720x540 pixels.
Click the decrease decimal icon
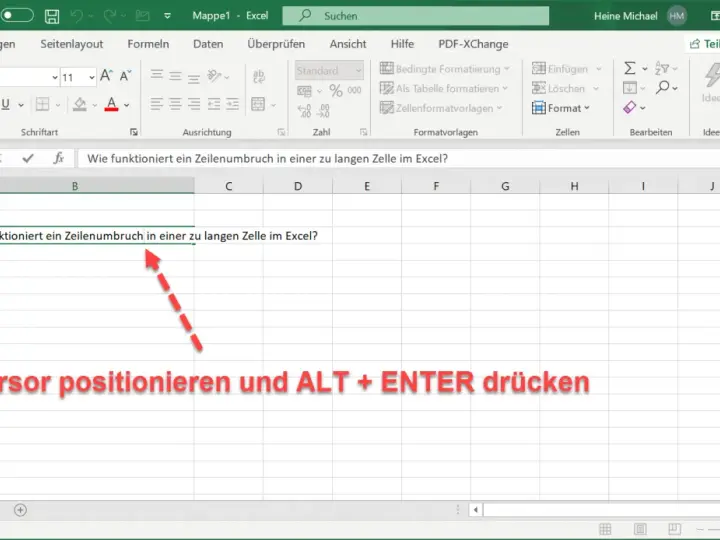click(323, 111)
